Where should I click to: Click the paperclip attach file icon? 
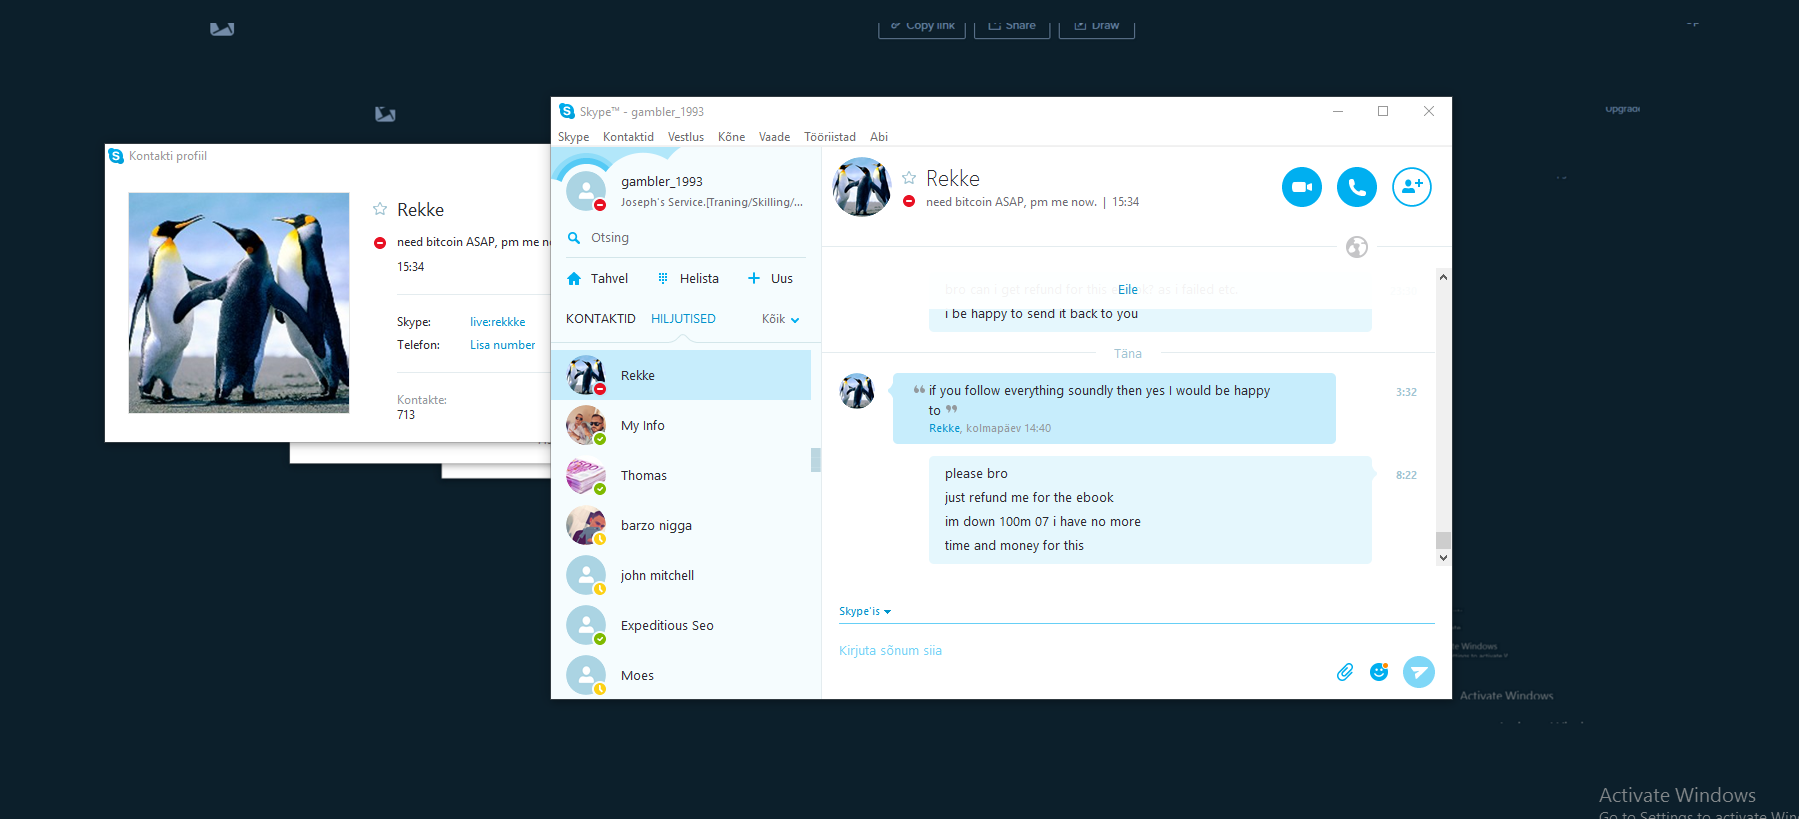click(x=1345, y=672)
